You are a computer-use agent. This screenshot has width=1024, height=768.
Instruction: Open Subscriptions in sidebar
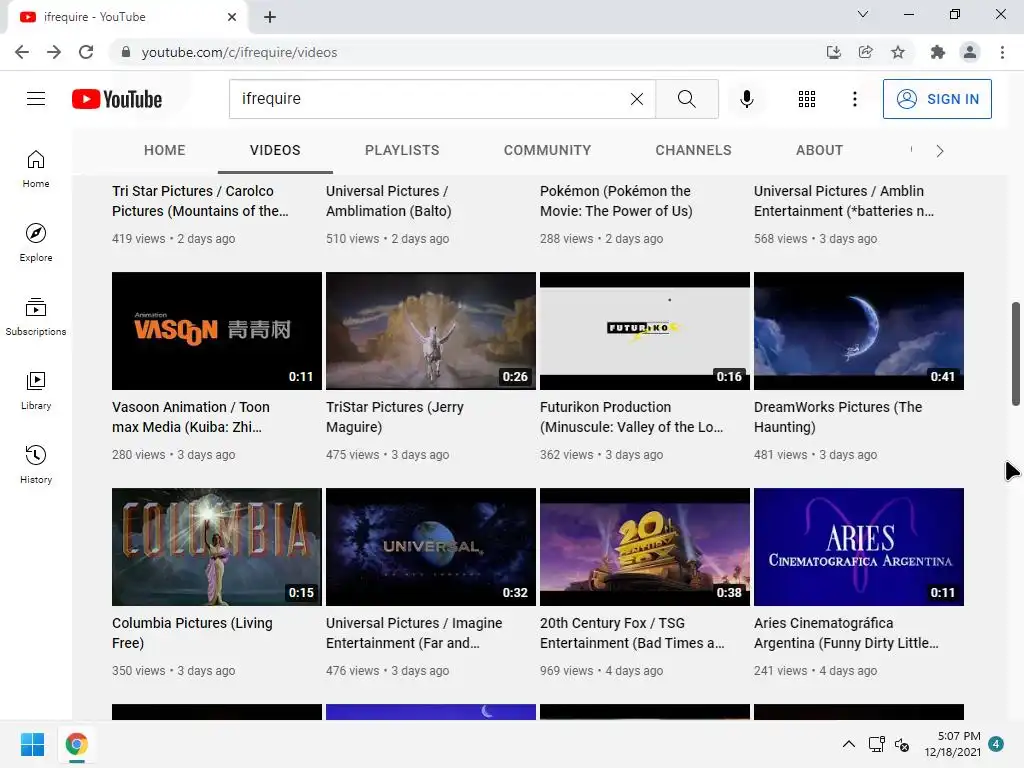tap(36, 316)
